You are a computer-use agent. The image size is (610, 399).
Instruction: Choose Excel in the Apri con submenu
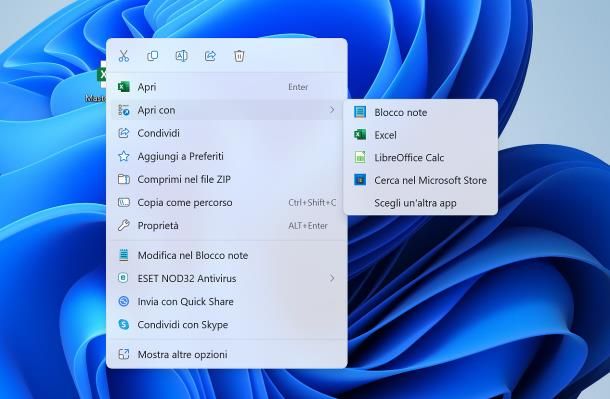pyautogui.click(x=421, y=135)
